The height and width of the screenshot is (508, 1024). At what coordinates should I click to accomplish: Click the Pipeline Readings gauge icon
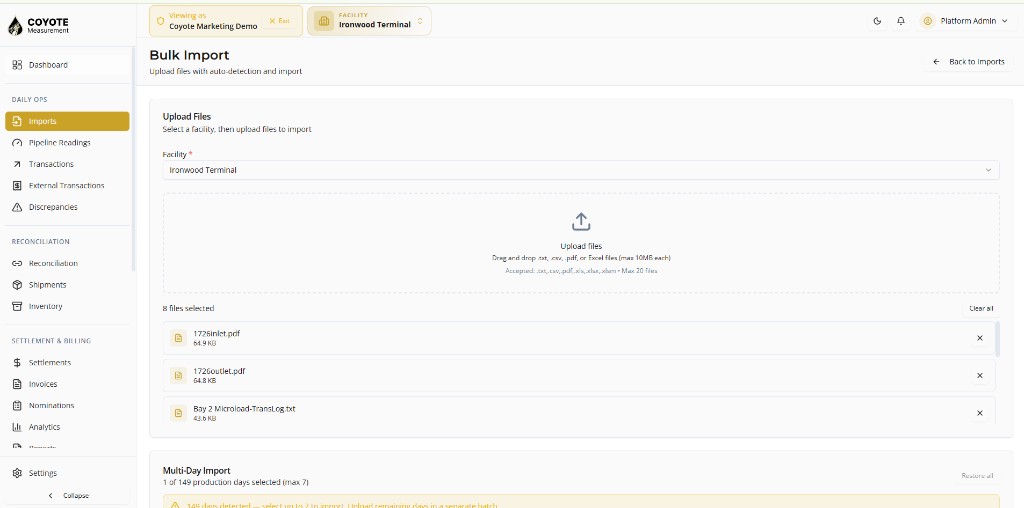(x=18, y=143)
